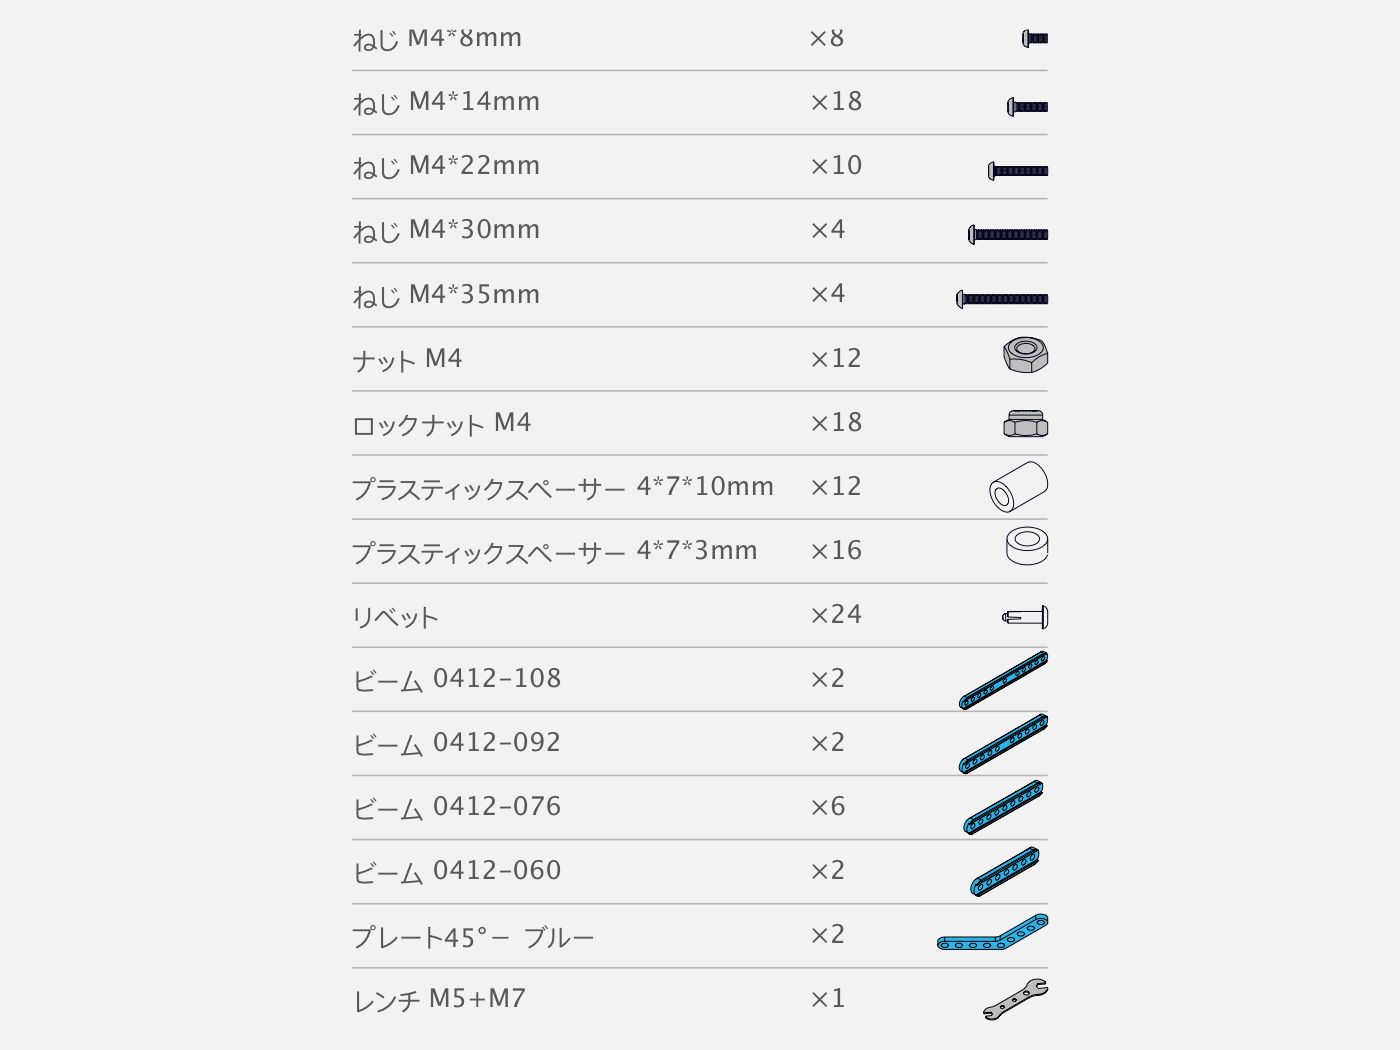Screen dimensions: 1400x1050
Task: Select the M5+M7 wrench icon
Action: (1016, 999)
